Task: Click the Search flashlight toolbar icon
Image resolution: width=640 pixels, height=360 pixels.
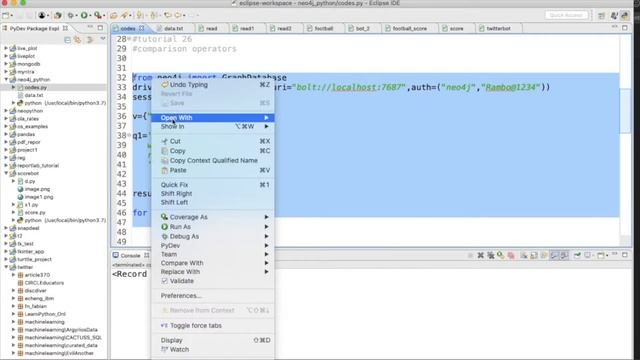Action: click(x=124, y=15)
